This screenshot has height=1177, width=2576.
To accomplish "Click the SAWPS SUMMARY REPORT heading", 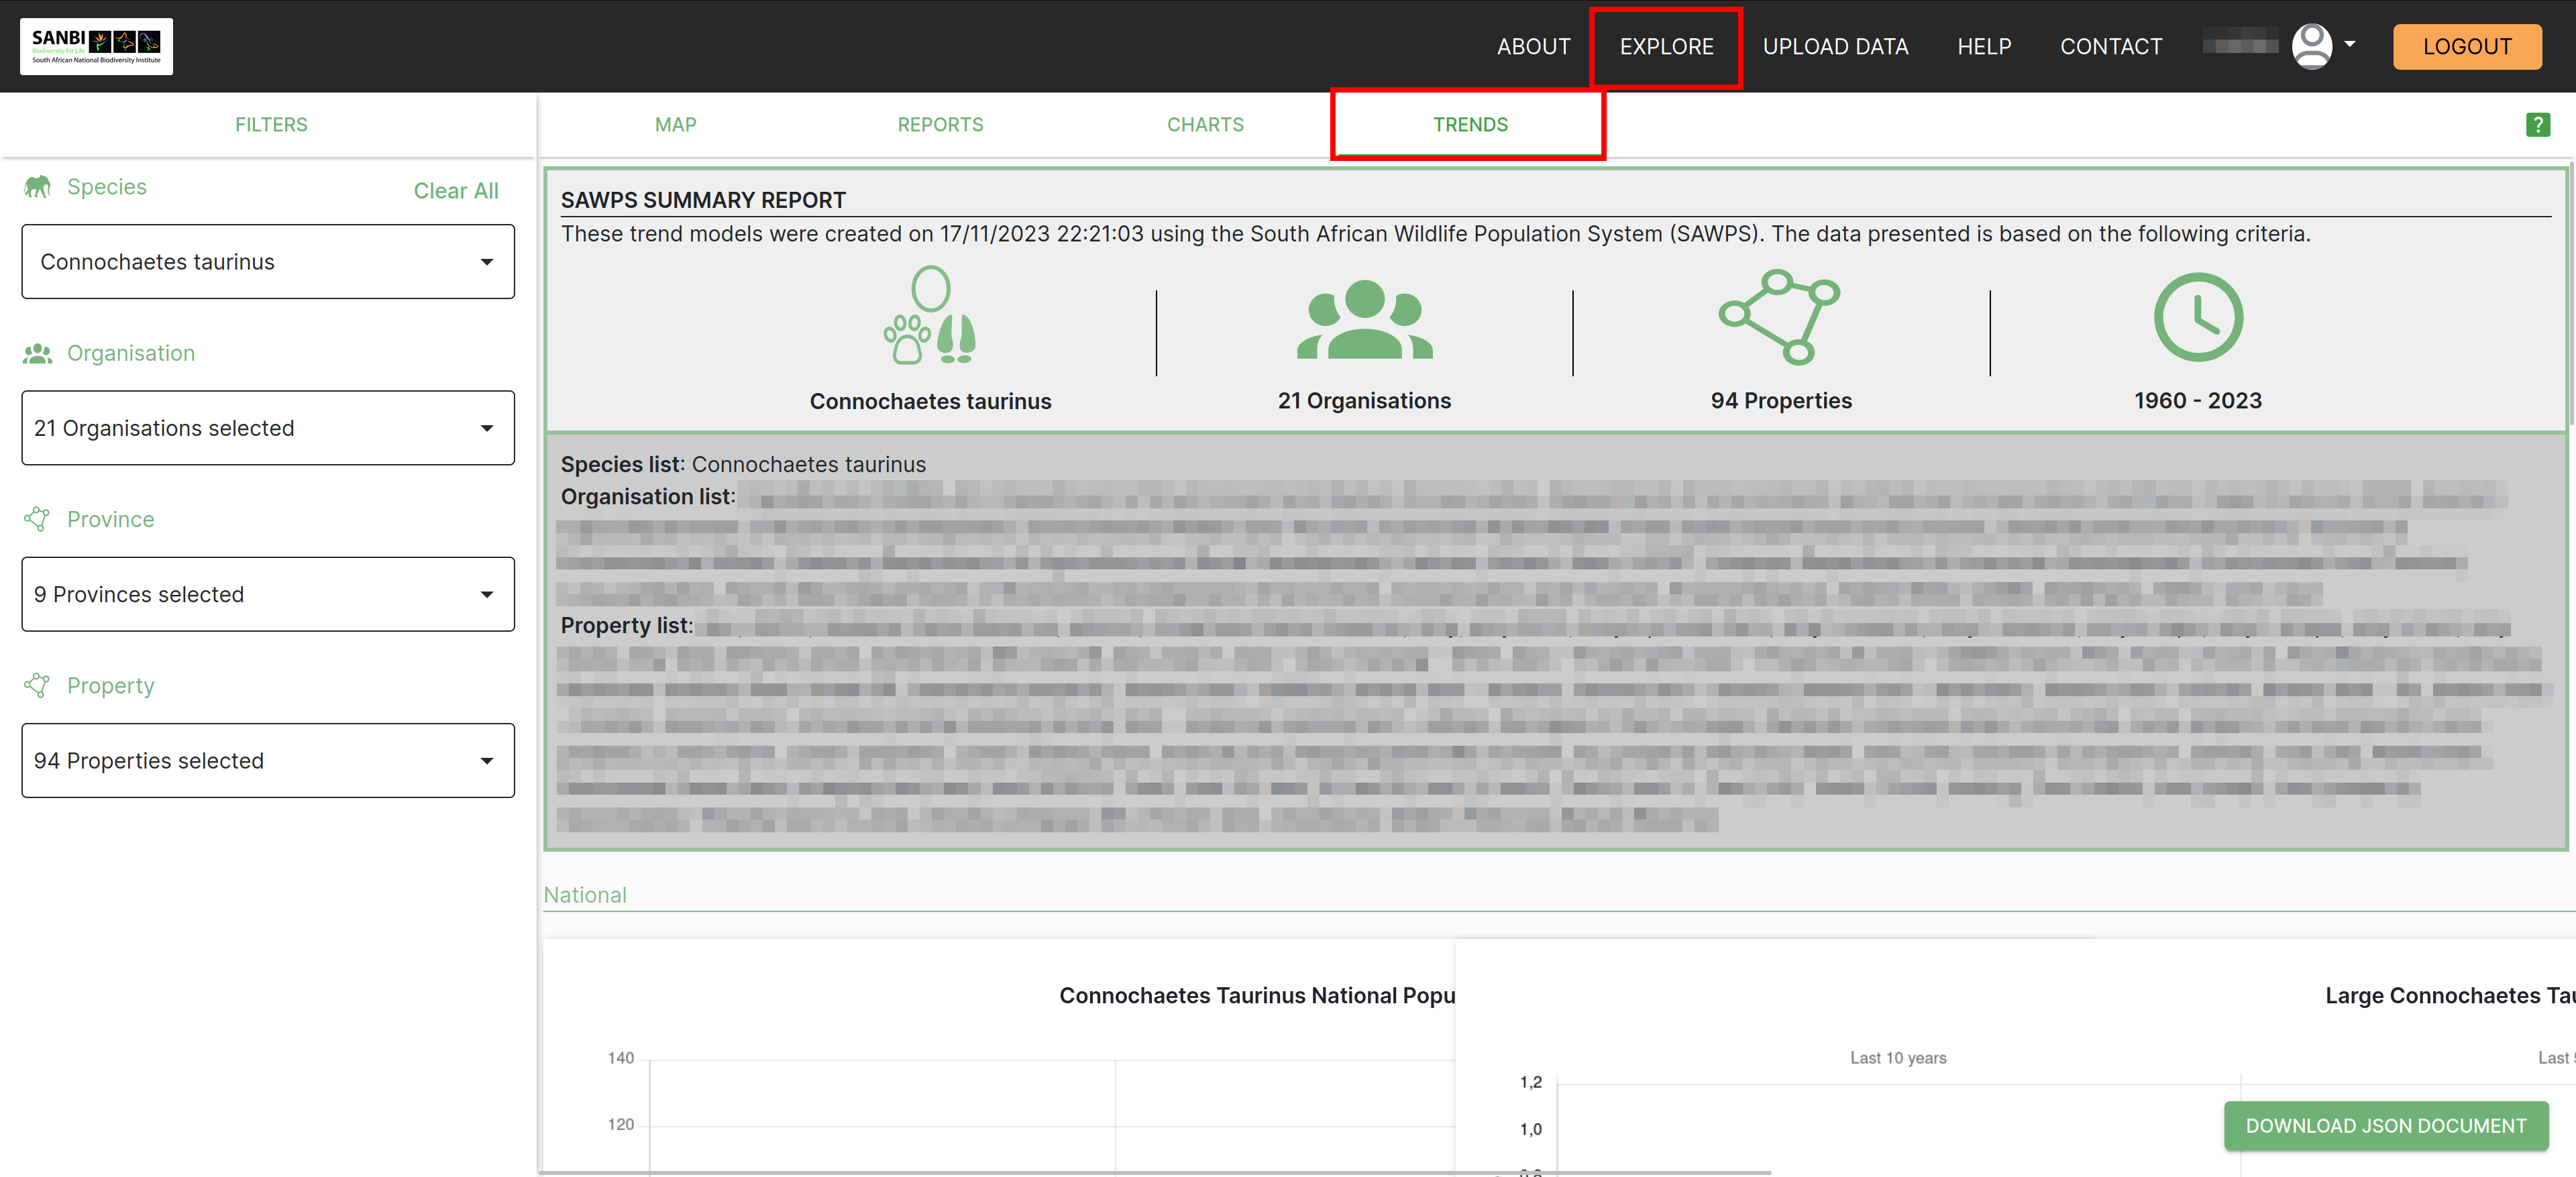I will (703, 200).
